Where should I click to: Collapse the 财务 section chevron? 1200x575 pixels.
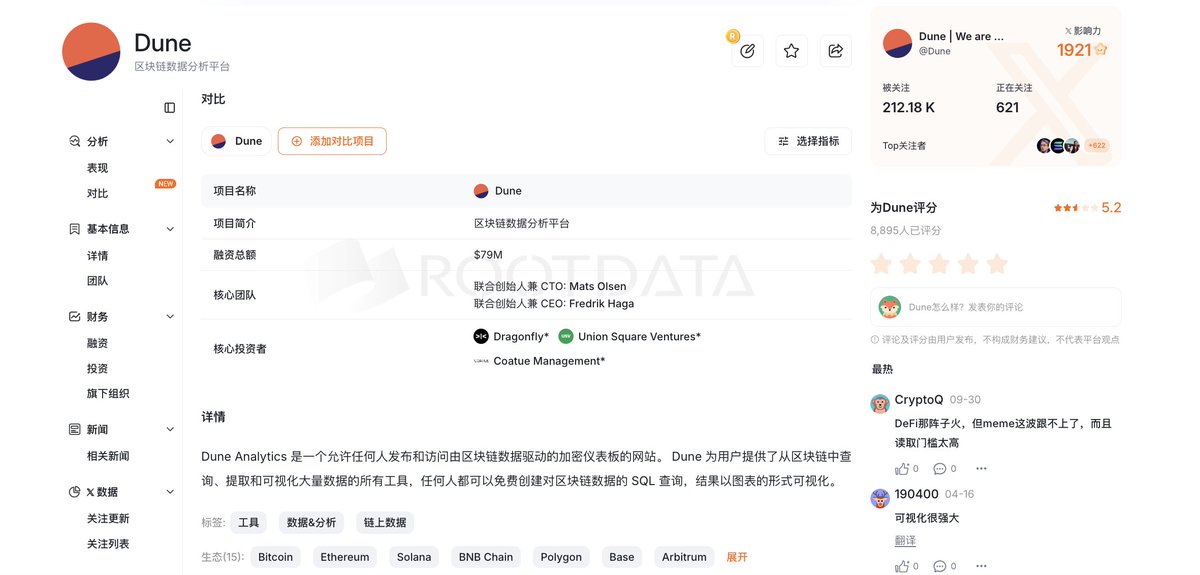coord(170,317)
